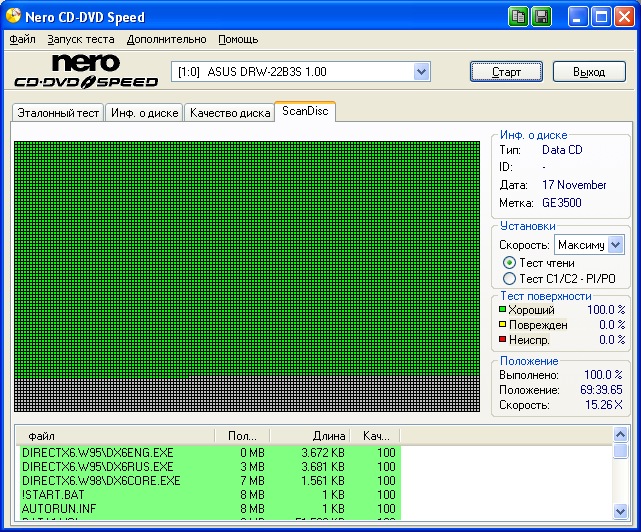Click the '3.672 KB' length cell

(323, 453)
